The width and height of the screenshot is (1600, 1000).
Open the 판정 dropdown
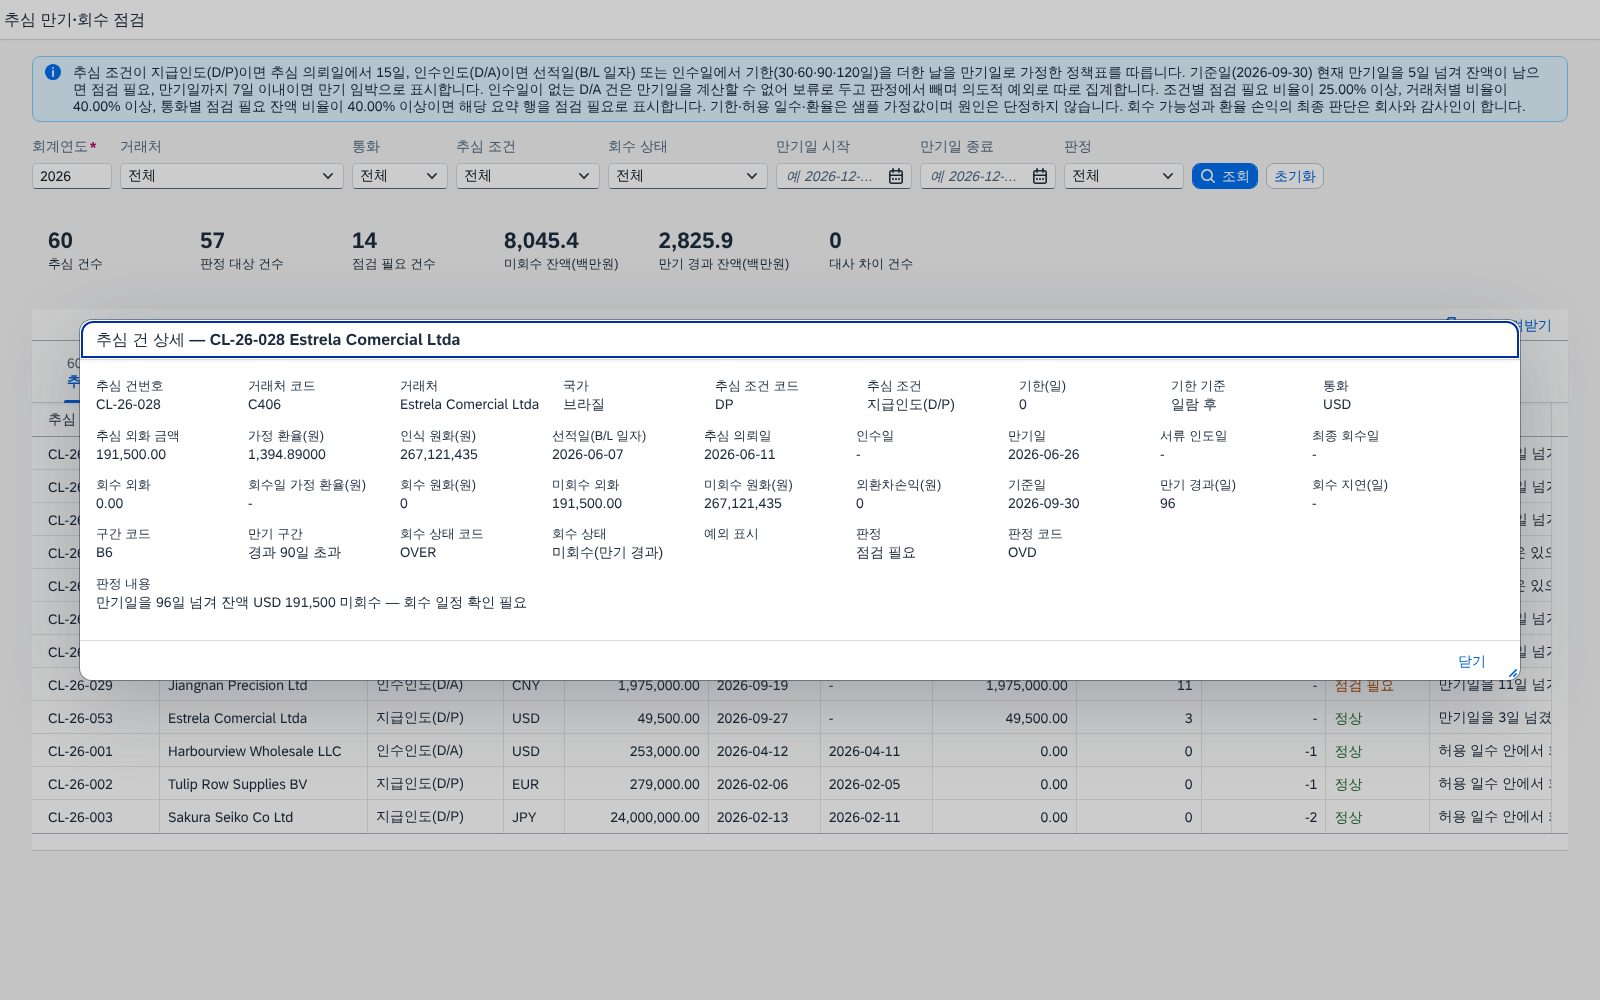point(1123,176)
